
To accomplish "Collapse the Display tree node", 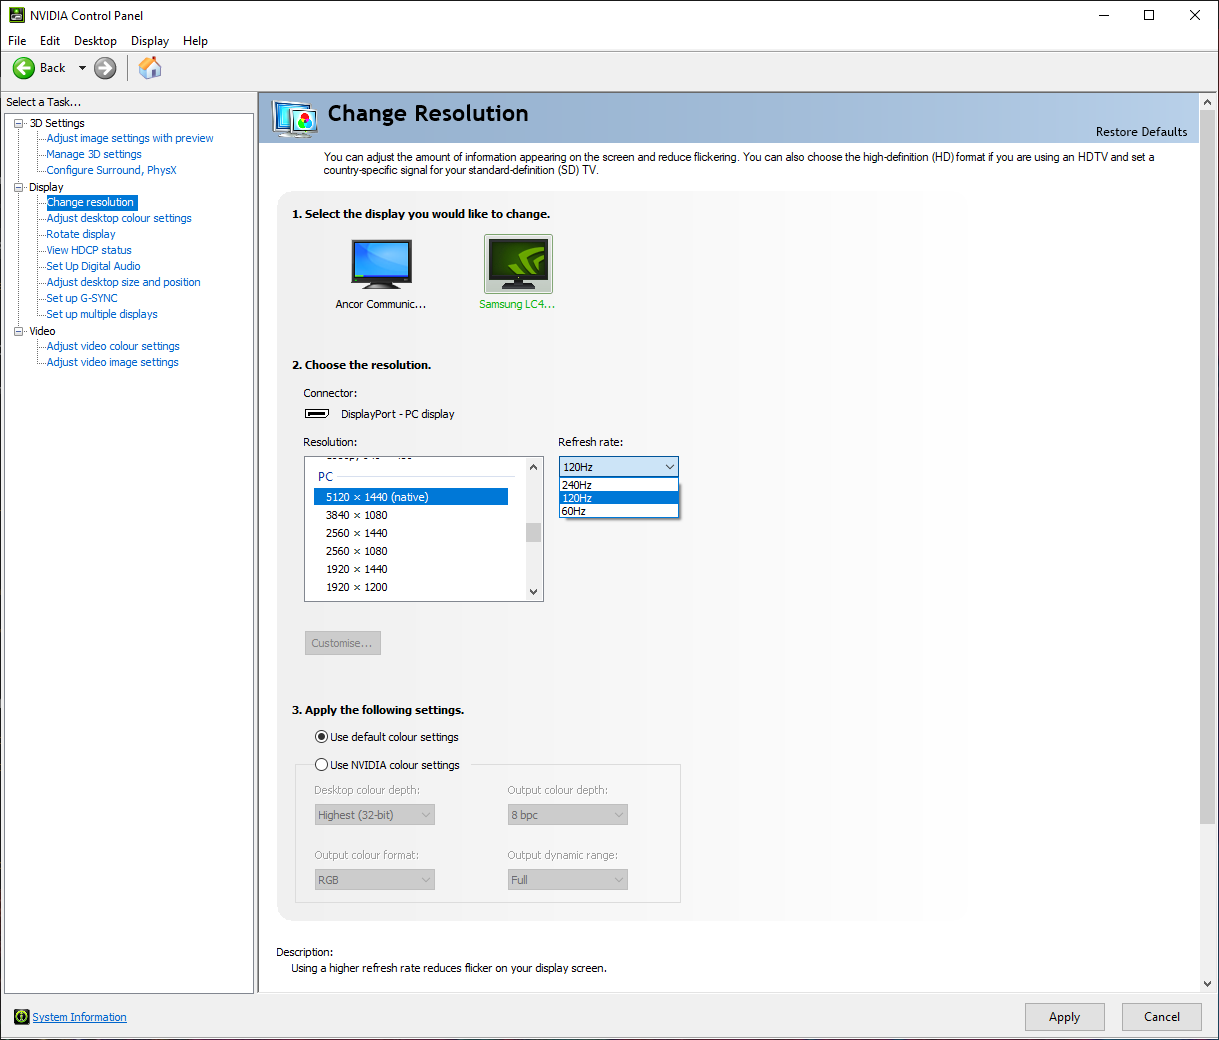I will click(x=18, y=187).
